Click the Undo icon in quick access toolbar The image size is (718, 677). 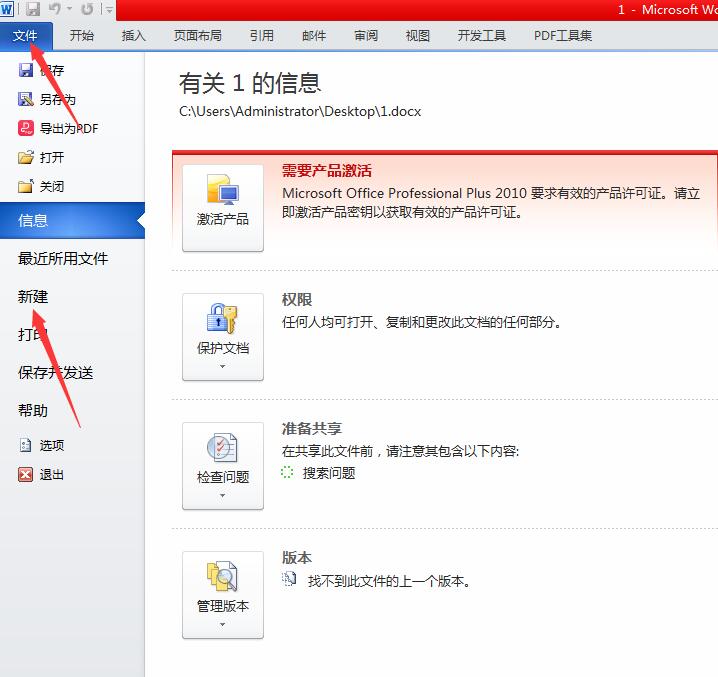click(x=54, y=9)
